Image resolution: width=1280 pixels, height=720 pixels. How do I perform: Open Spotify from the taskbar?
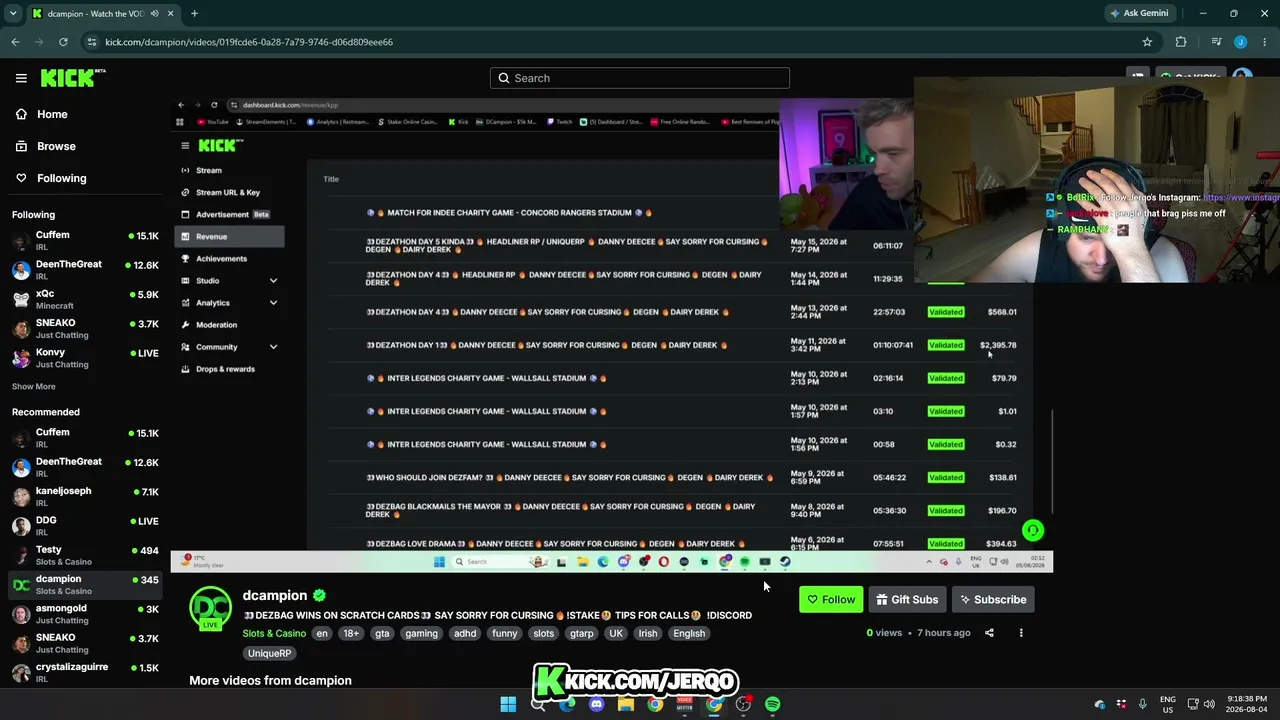pos(773,704)
